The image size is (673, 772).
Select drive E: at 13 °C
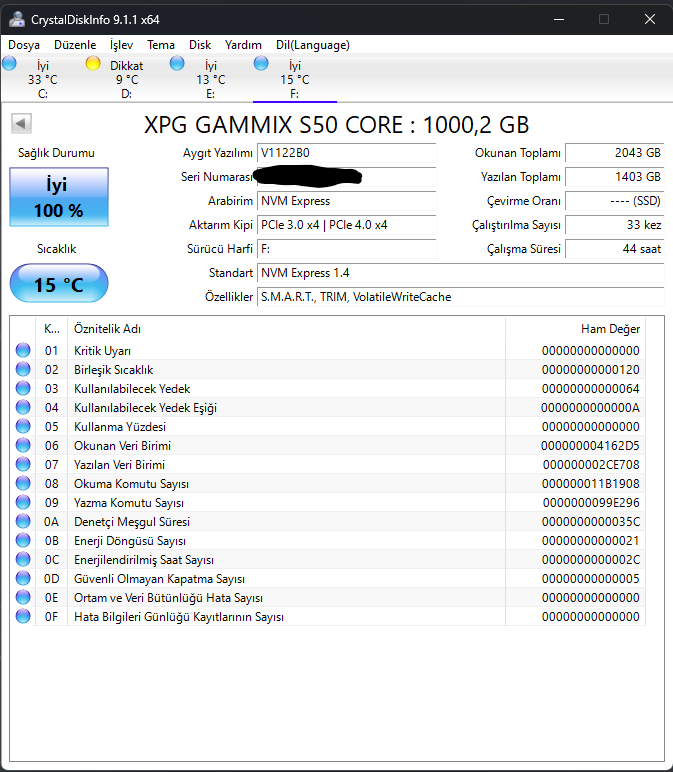[x=211, y=79]
